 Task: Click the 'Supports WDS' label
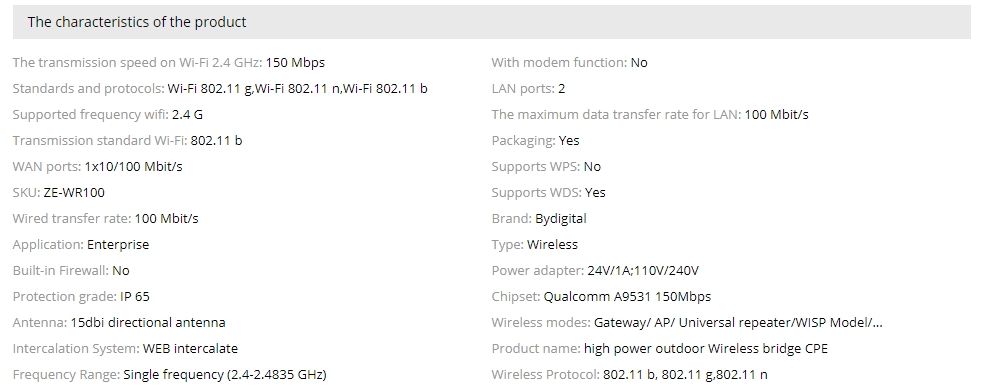(536, 193)
